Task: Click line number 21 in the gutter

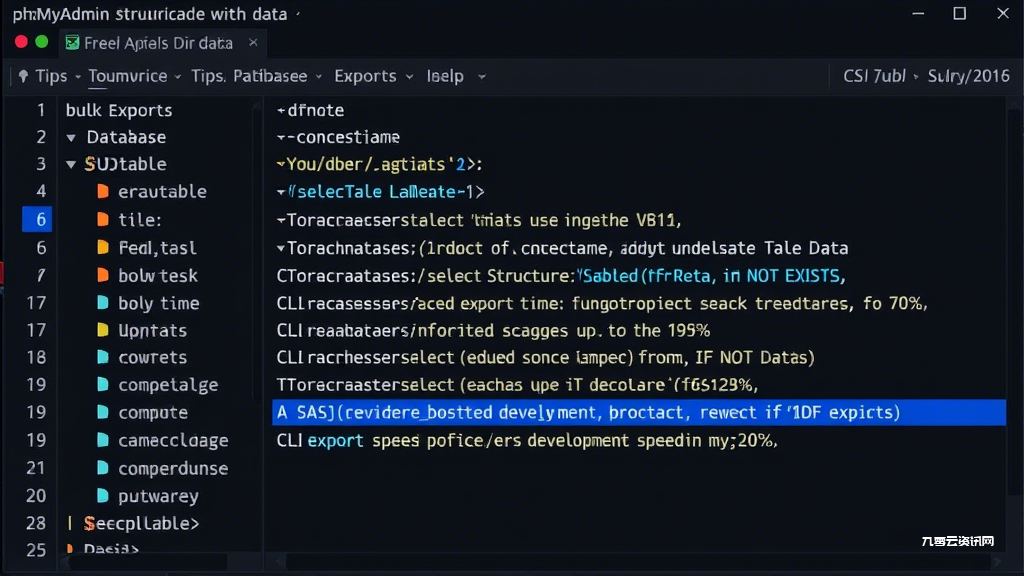Action: coord(36,468)
